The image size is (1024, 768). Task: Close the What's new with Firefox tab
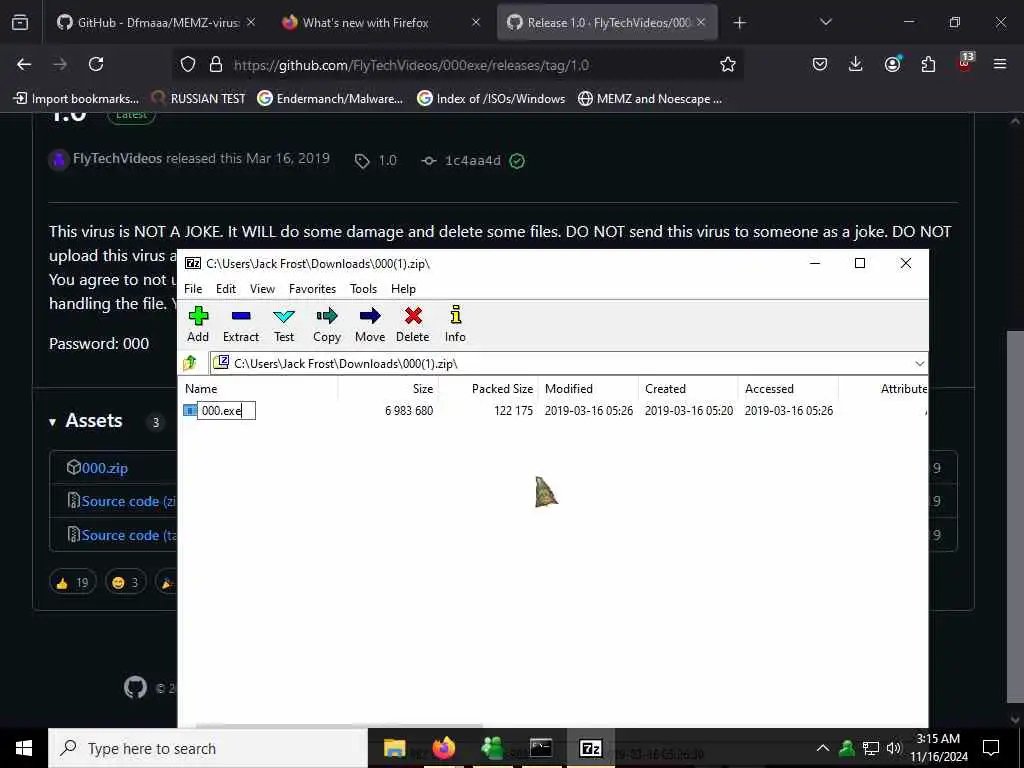[476, 22]
